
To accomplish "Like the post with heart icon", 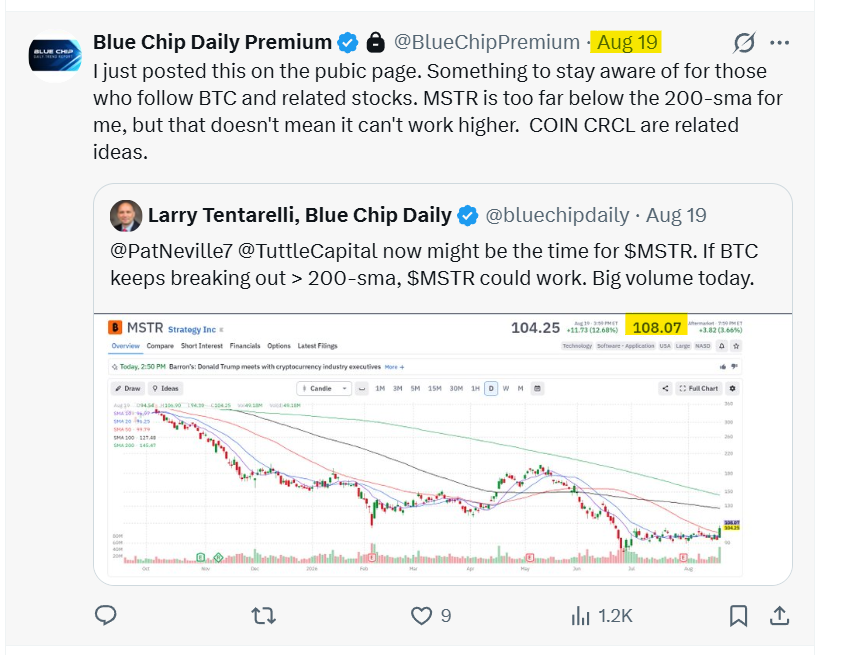I will coord(421,616).
